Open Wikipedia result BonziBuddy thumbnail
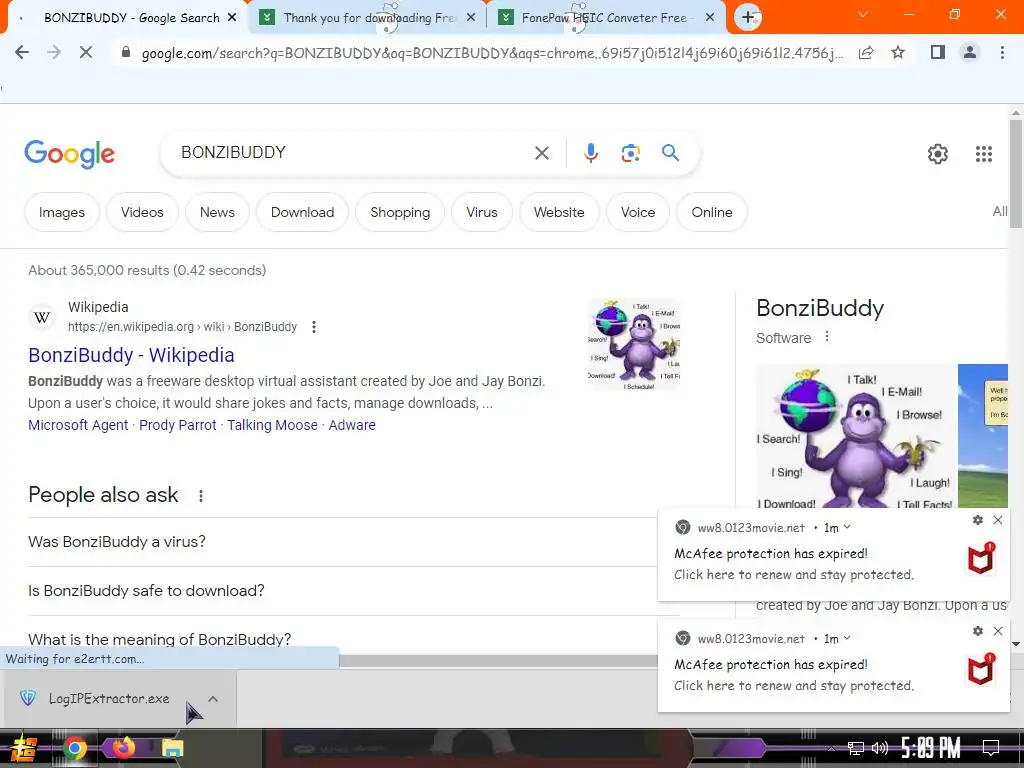This screenshot has width=1024, height=768. [x=634, y=344]
